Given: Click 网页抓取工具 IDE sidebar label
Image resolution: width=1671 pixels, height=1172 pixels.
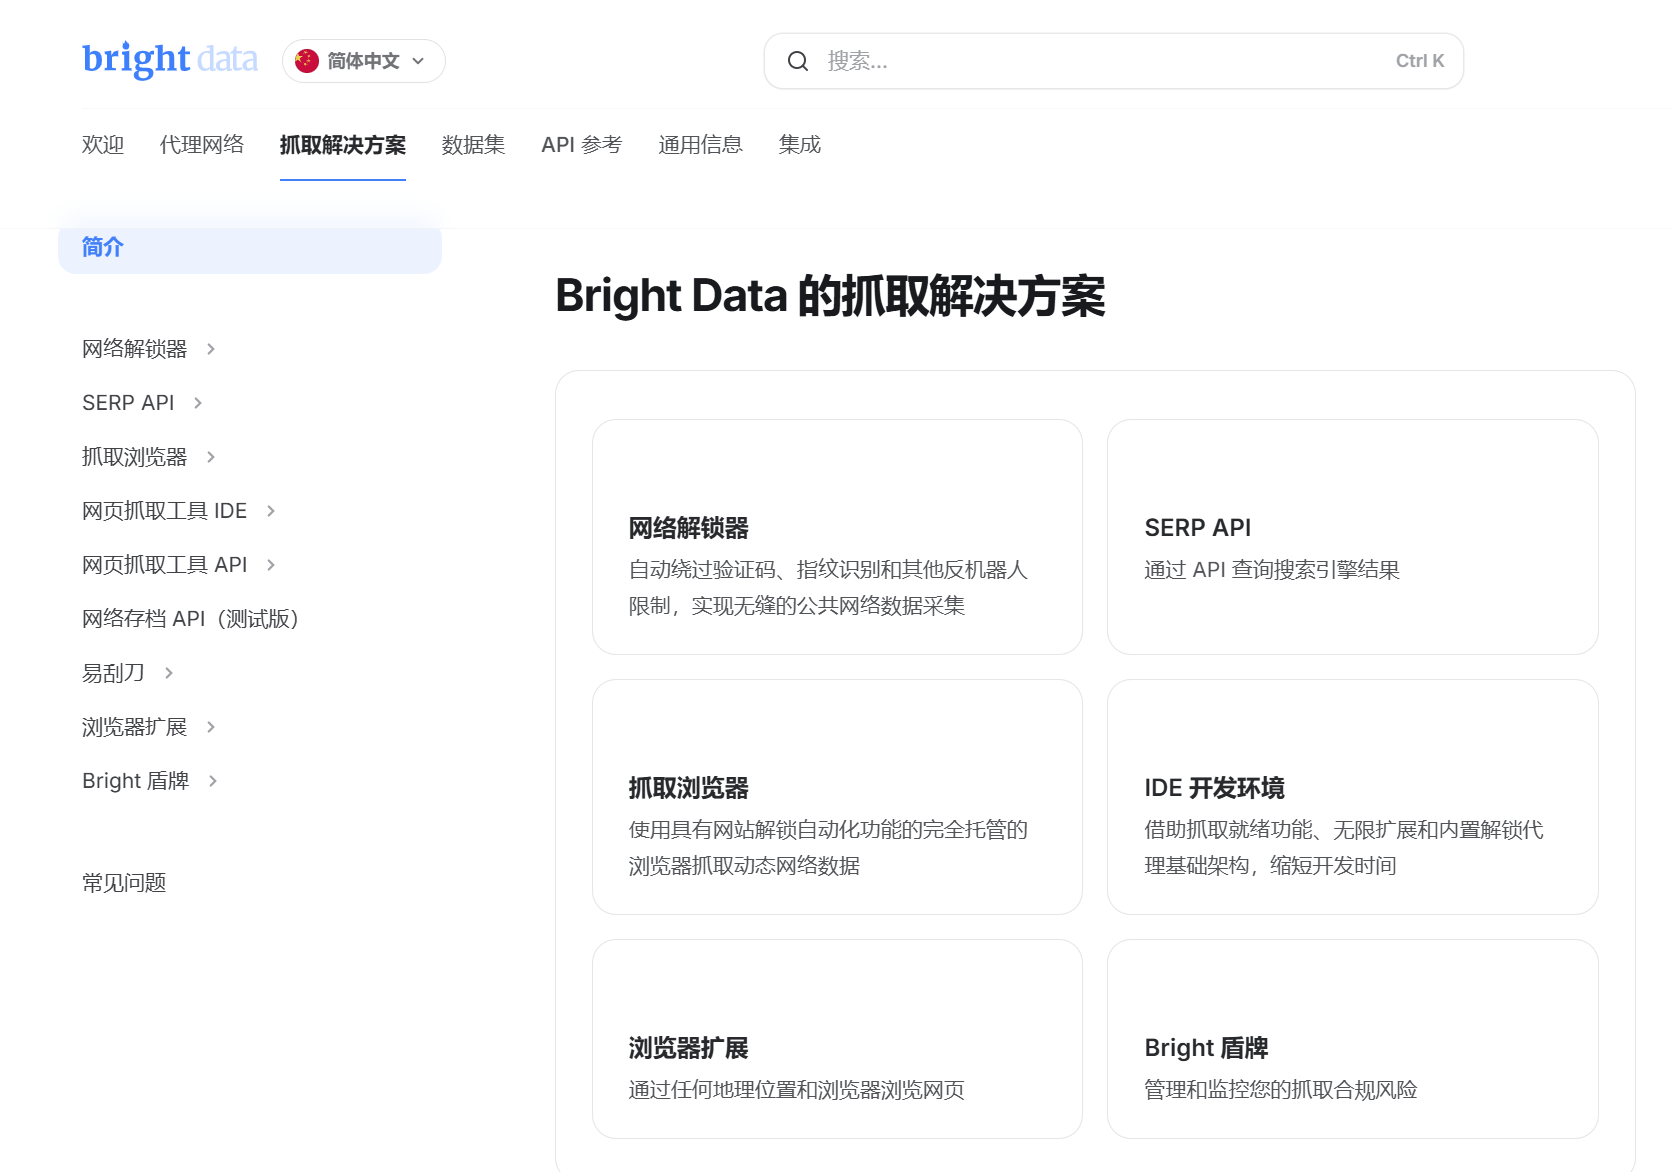Looking at the screenshot, I should 165,511.
